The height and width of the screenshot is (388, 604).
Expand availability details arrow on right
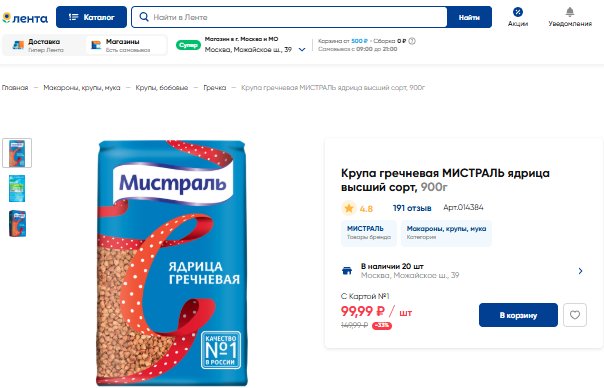coord(580,271)
